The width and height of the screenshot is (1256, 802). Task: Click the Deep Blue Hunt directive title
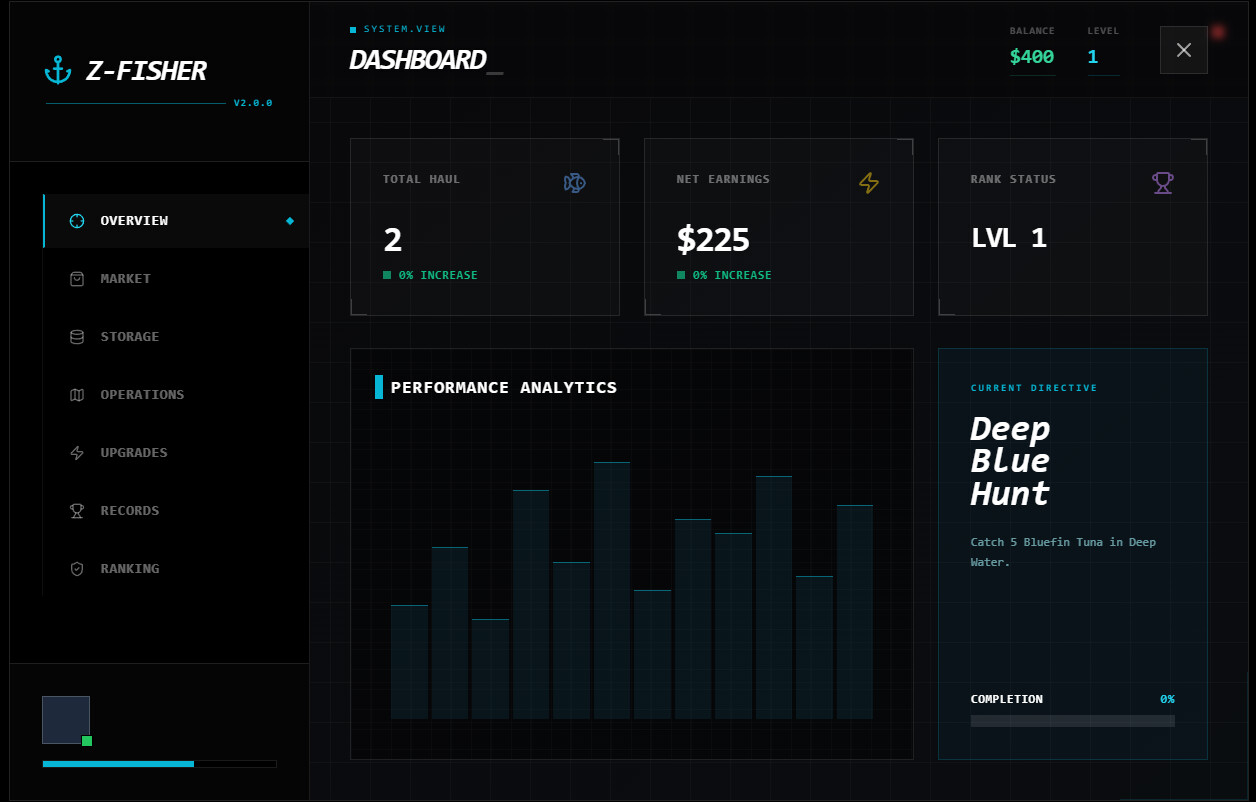coord(1010,461)
